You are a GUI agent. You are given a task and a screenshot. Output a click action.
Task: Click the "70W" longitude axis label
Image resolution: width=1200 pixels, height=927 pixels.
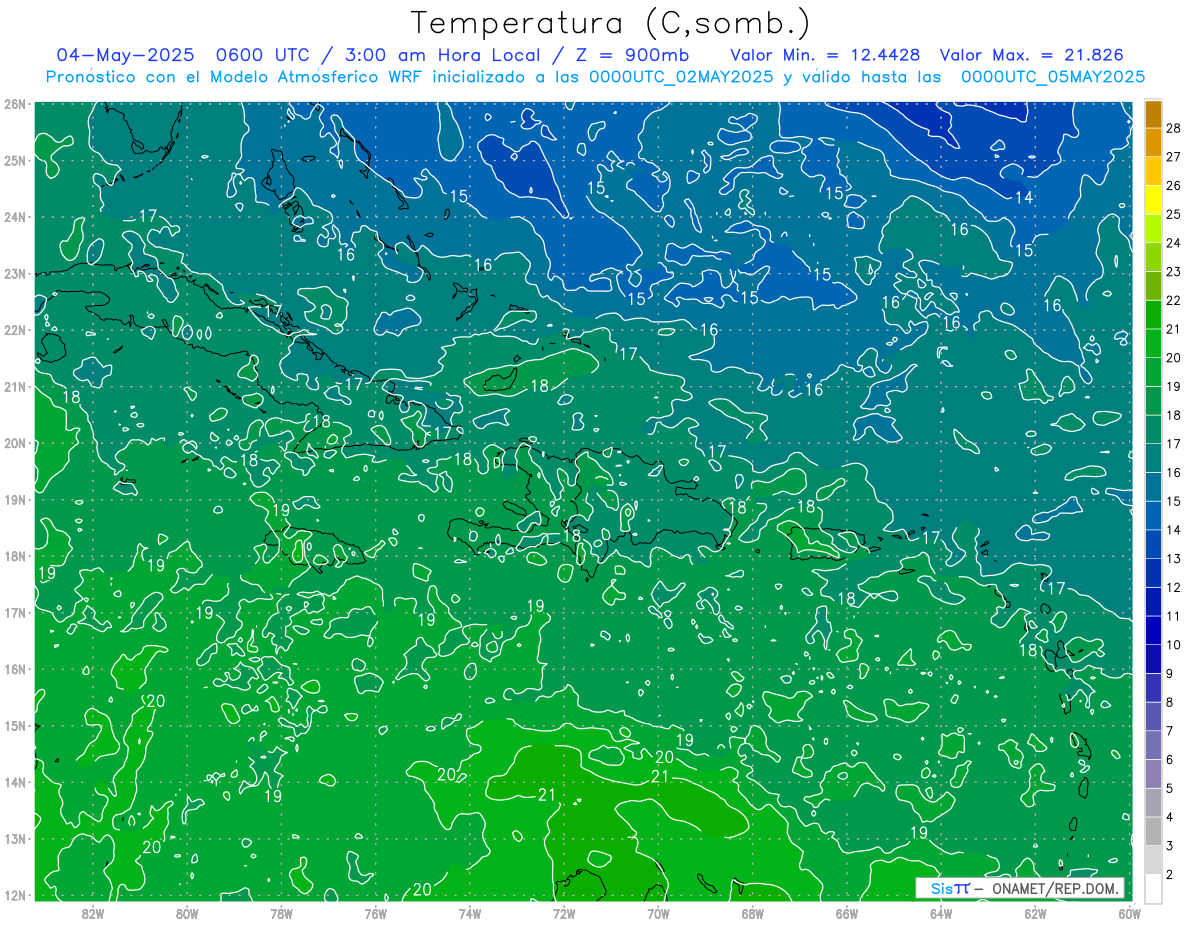coord(658,913)
